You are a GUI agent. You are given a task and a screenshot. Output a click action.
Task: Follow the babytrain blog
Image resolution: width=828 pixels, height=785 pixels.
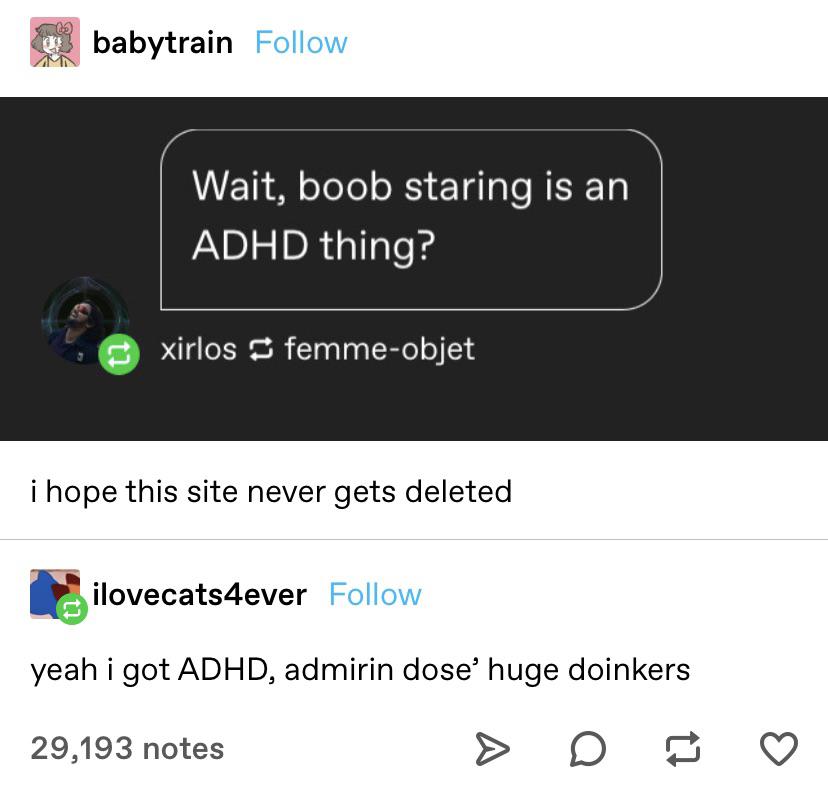coord(301,43)
